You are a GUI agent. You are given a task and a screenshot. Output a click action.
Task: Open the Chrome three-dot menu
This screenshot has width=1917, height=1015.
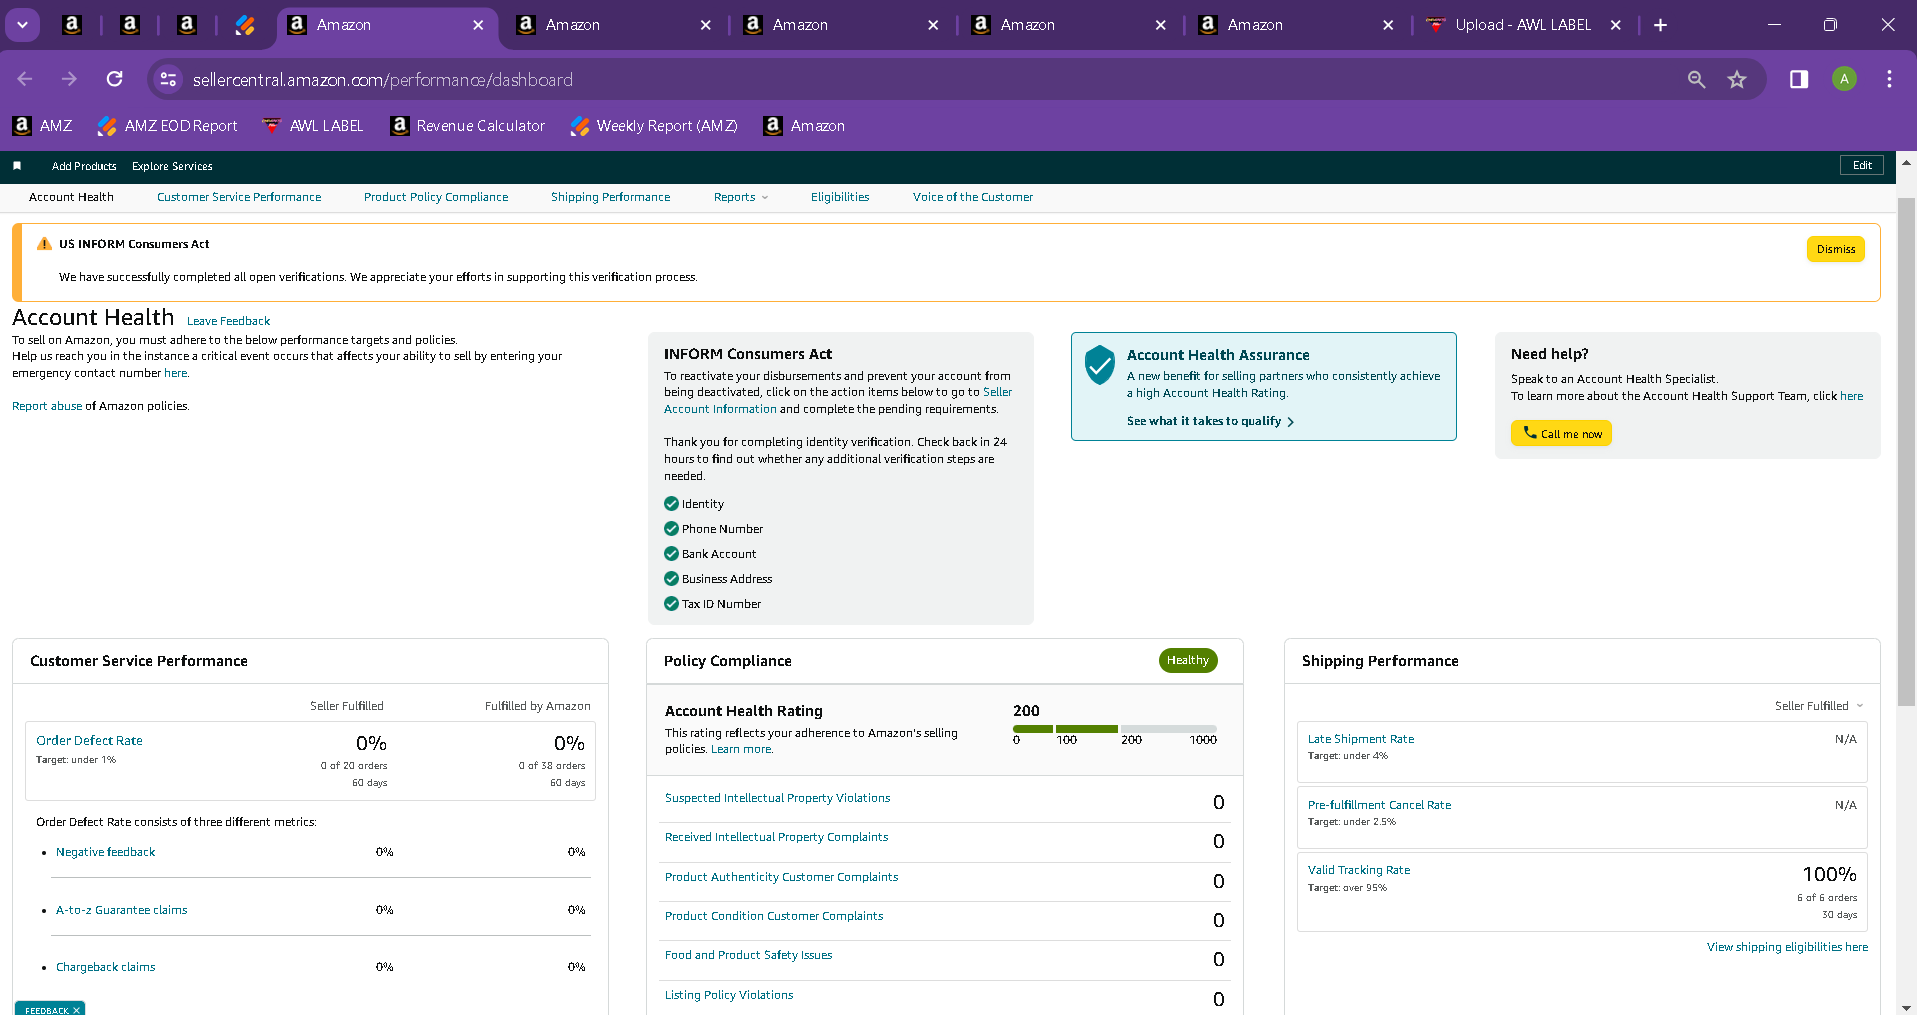tap(1889, 79)
